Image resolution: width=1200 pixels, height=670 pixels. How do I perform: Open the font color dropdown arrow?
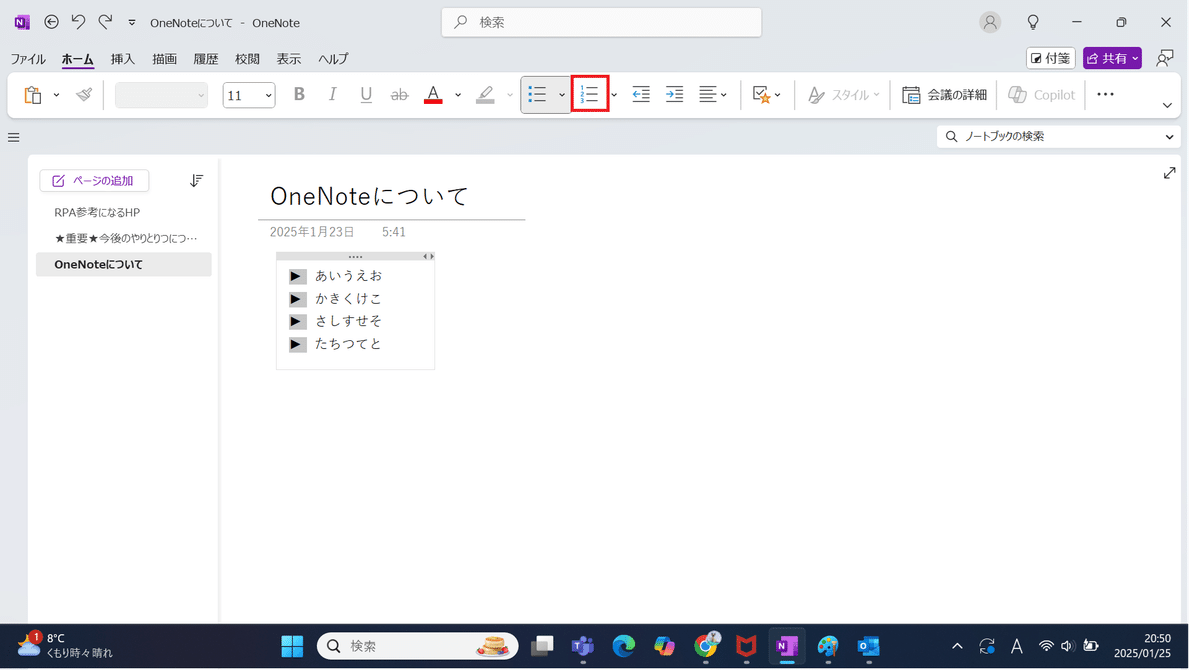[458, 95]
